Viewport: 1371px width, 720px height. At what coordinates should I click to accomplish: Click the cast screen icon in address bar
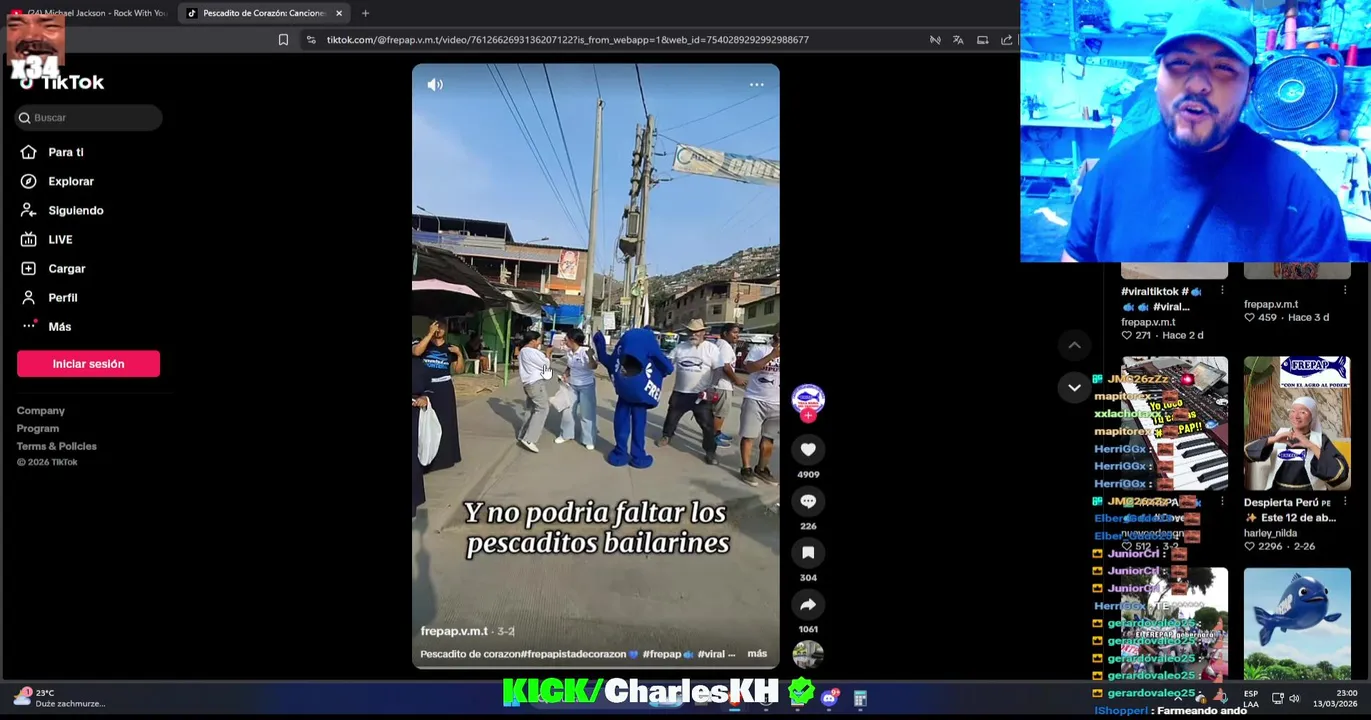[x=982, y=40]
